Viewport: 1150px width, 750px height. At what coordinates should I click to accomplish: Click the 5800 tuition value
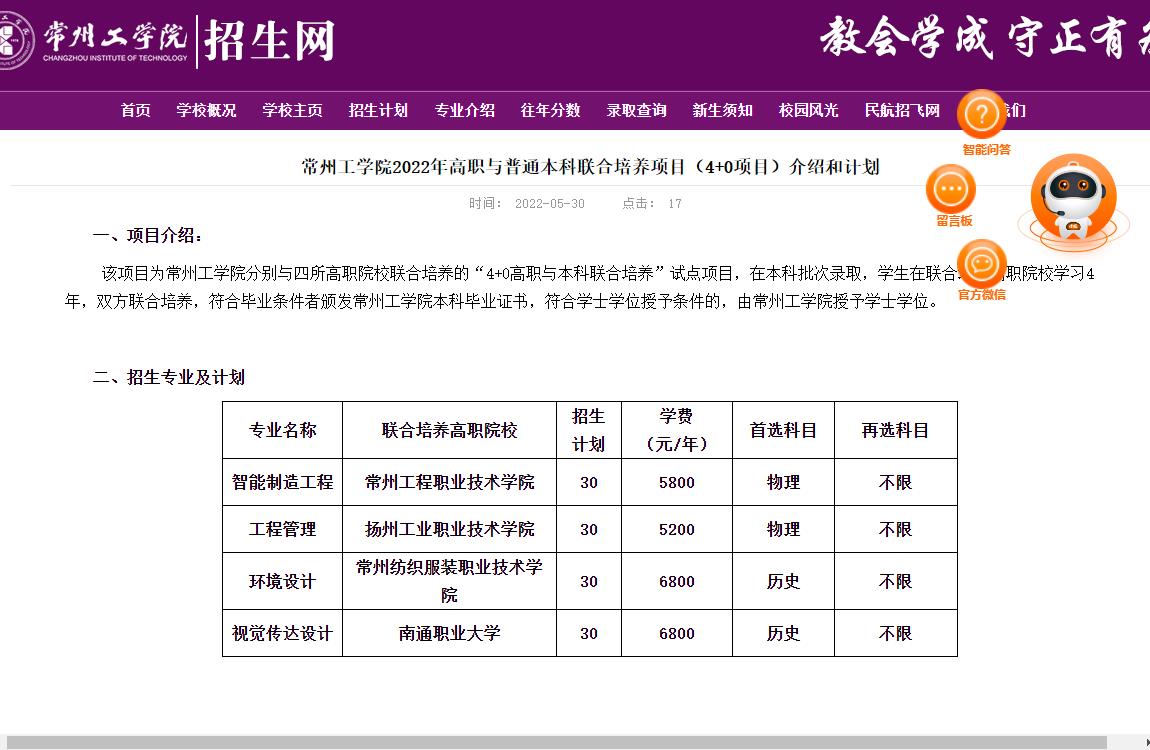click(x=677, y=482)
